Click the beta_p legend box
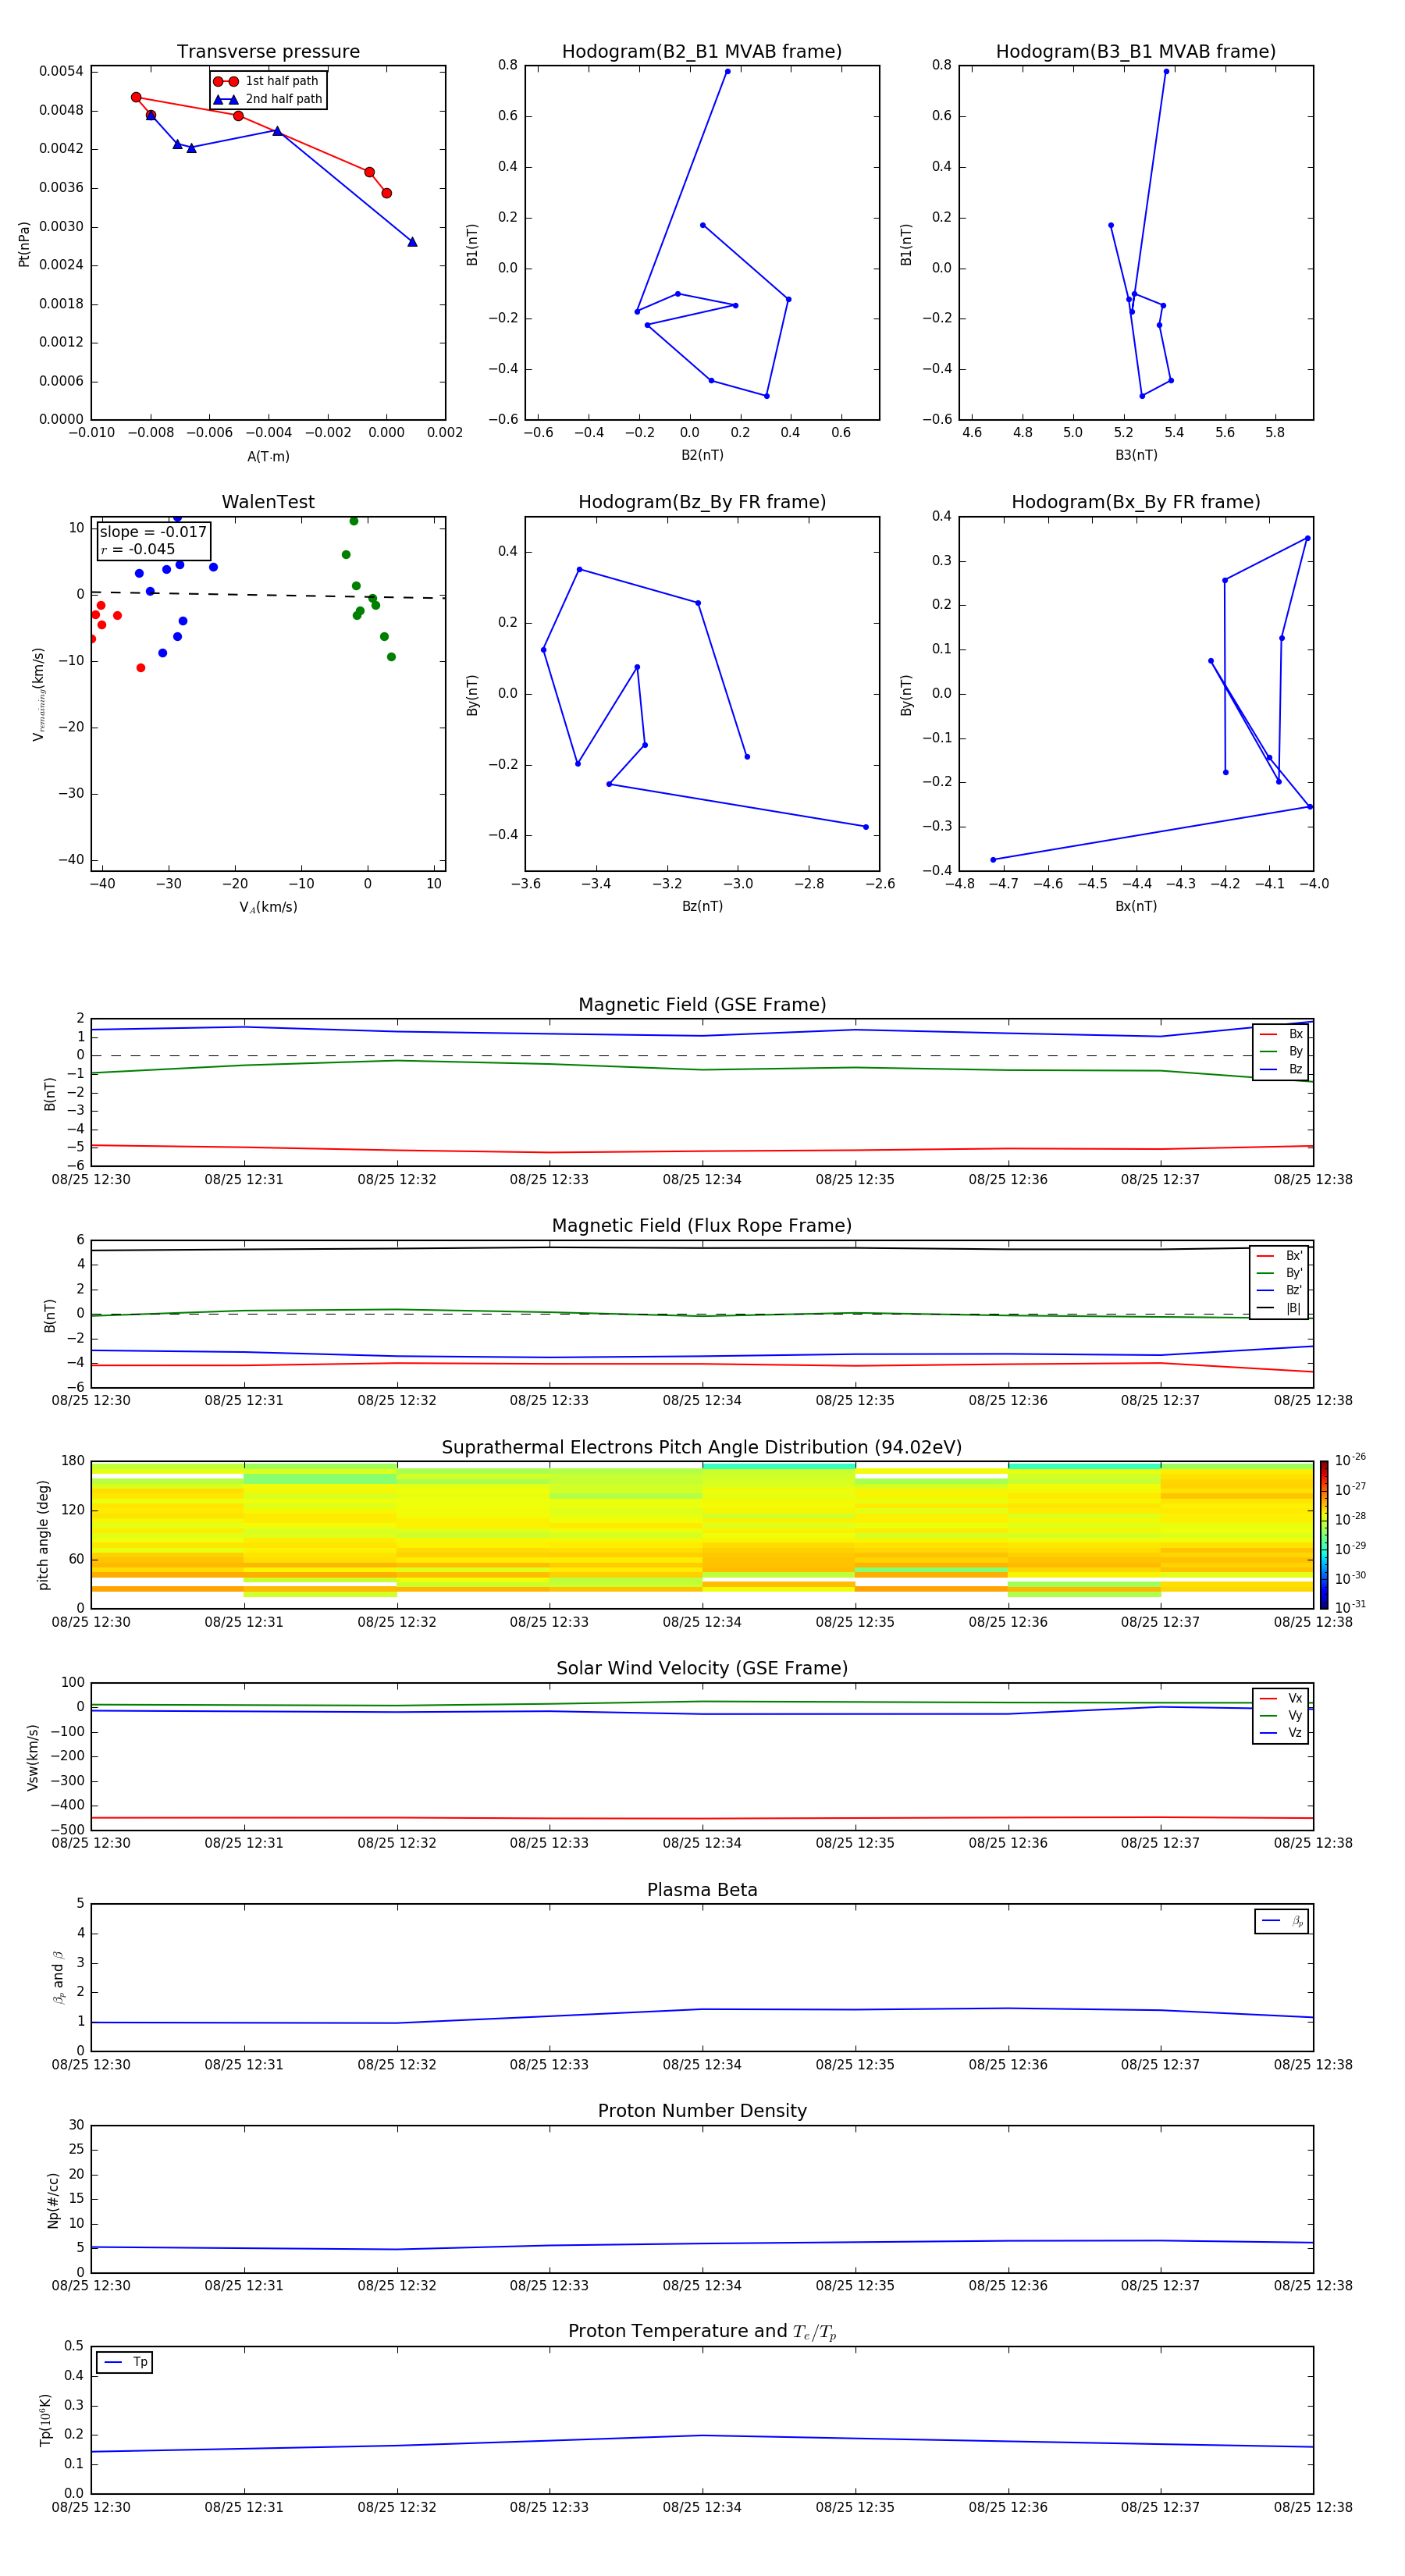 tap(1282, 1922)
